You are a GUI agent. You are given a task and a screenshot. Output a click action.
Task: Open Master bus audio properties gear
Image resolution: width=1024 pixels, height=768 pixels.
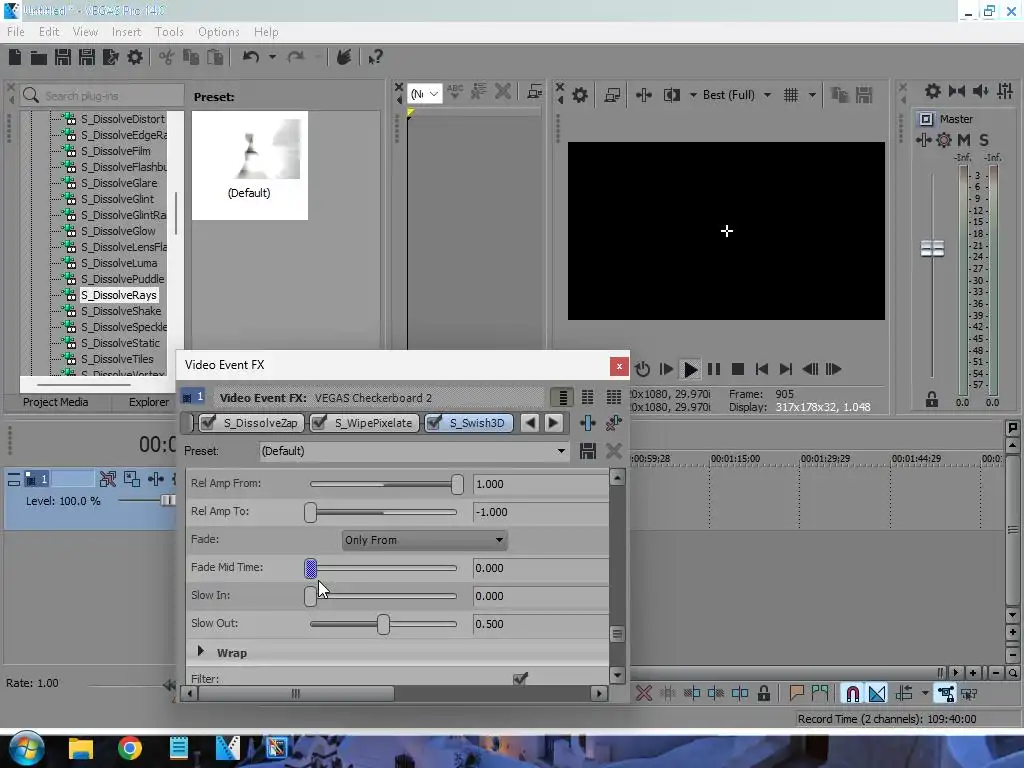coord(933,91)
